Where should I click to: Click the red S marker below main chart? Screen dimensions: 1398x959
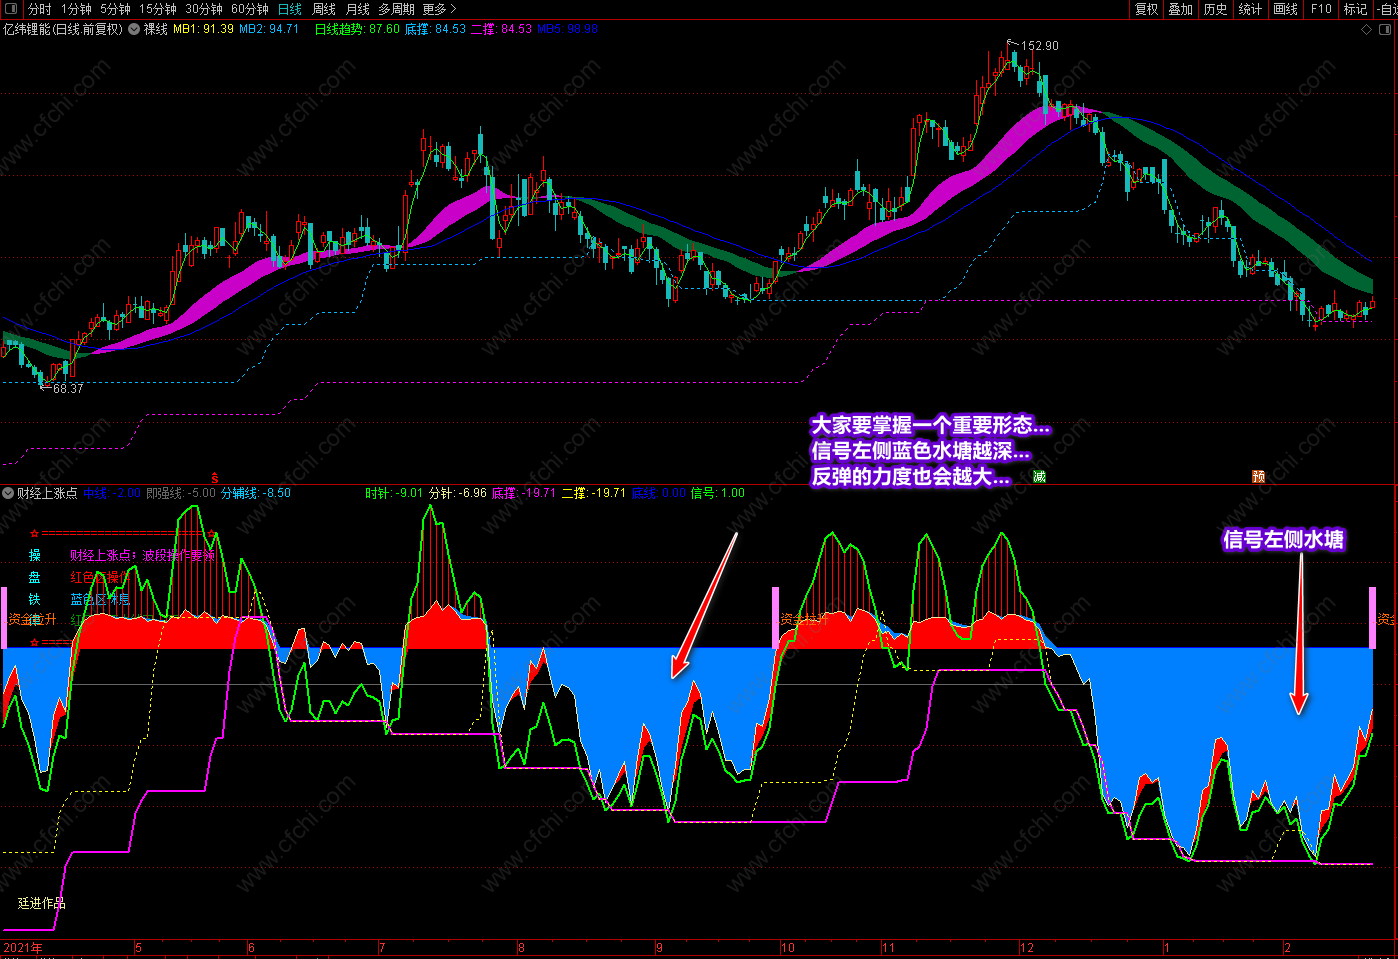tap(214, 478)
